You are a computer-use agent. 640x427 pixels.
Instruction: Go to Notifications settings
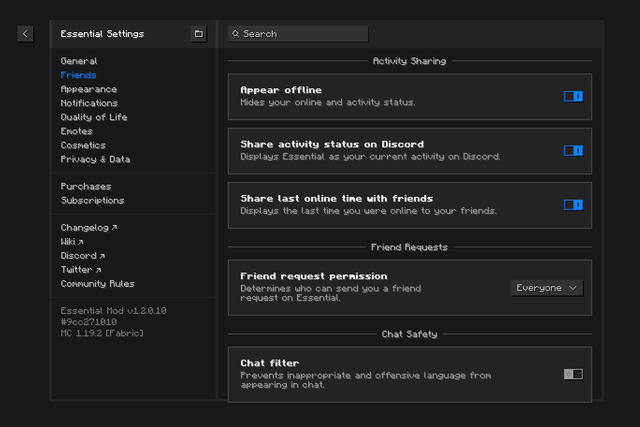[x=89, y=103]
